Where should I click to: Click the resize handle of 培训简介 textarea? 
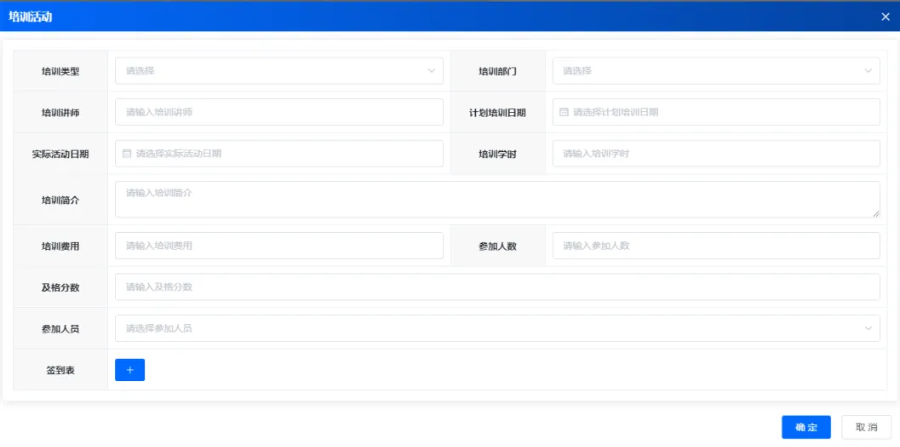(x=876, y=213)
